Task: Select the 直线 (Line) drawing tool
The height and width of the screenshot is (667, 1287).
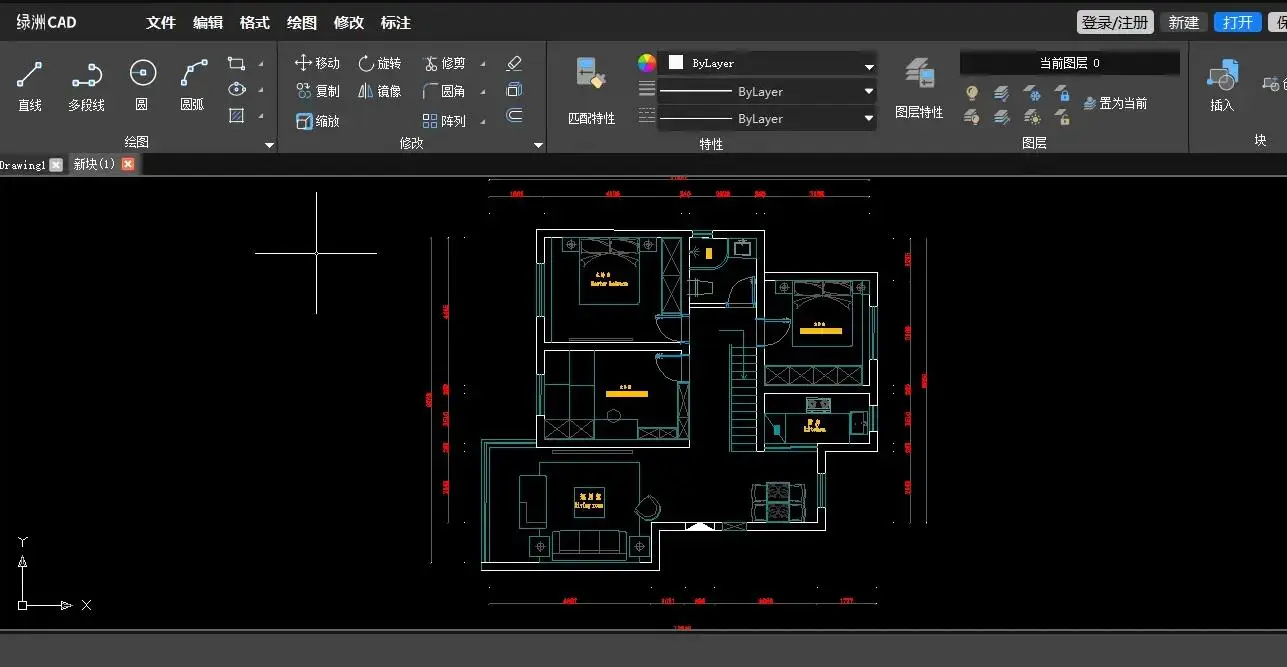Action: tap(30, 84)
